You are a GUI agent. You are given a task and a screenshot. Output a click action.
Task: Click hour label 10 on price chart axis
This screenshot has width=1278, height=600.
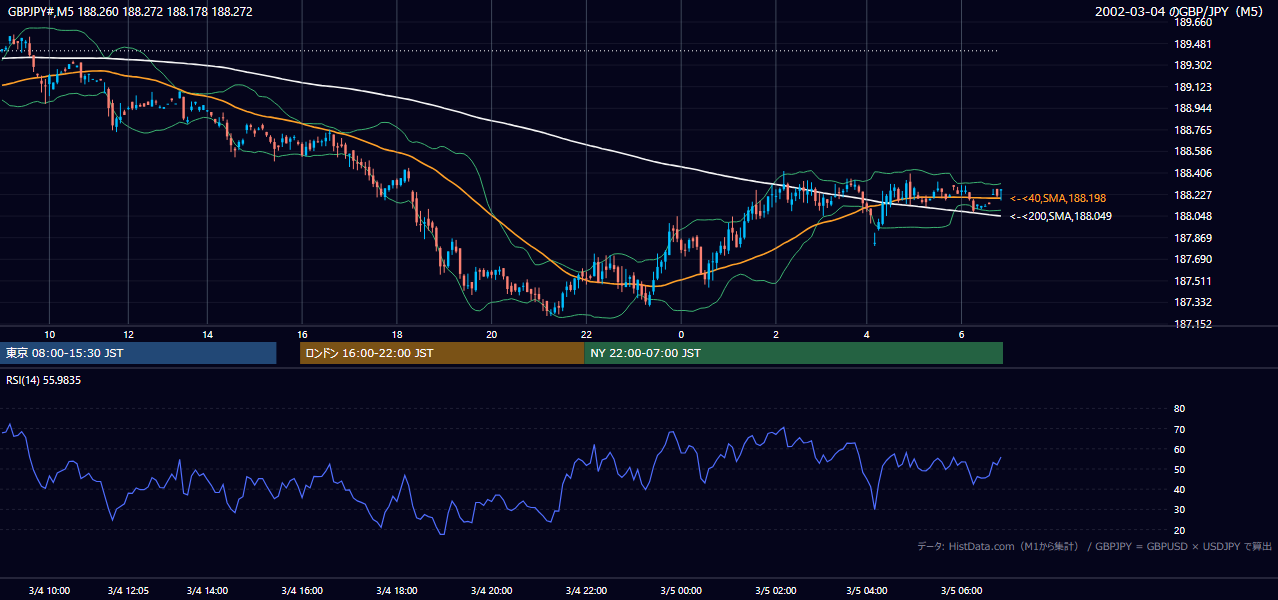[x=50, y=334]
